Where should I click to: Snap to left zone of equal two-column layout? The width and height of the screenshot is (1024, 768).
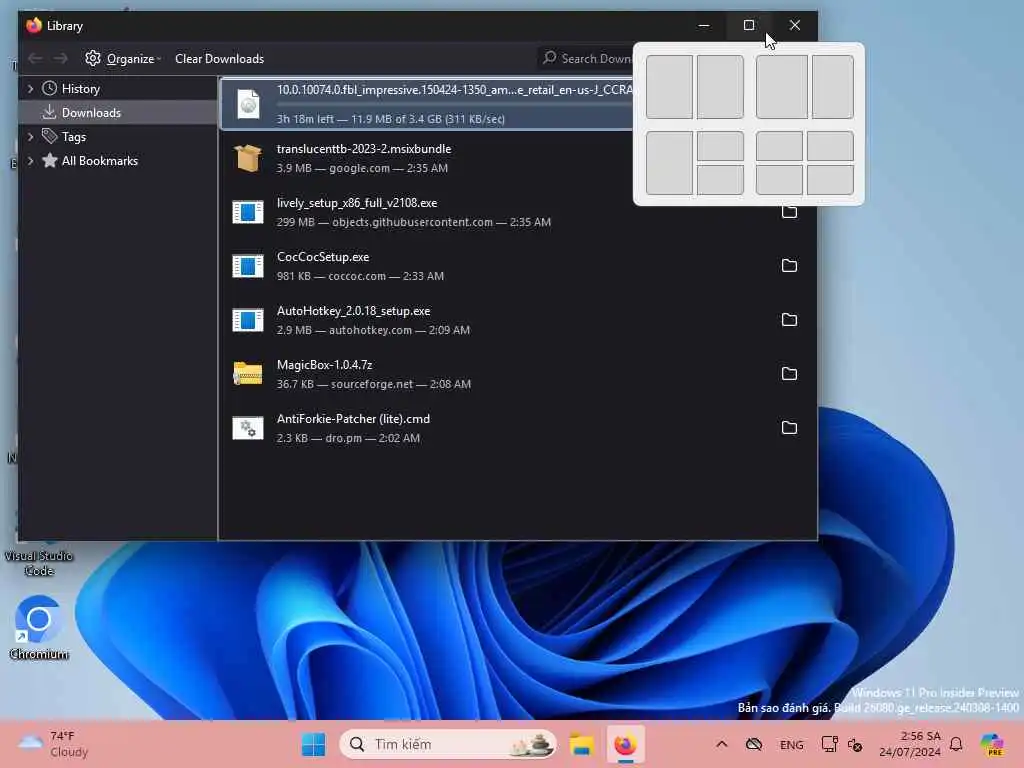coord(669,87)
